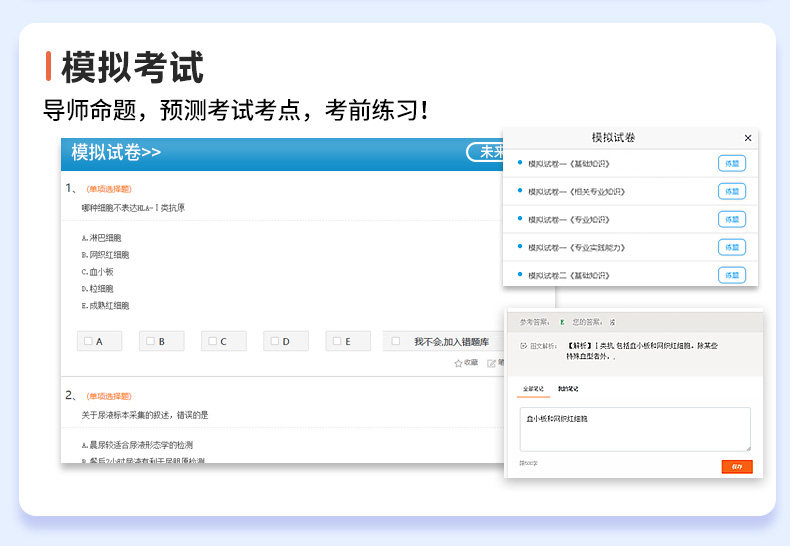Select option text C.血小板

coord(97,272)
